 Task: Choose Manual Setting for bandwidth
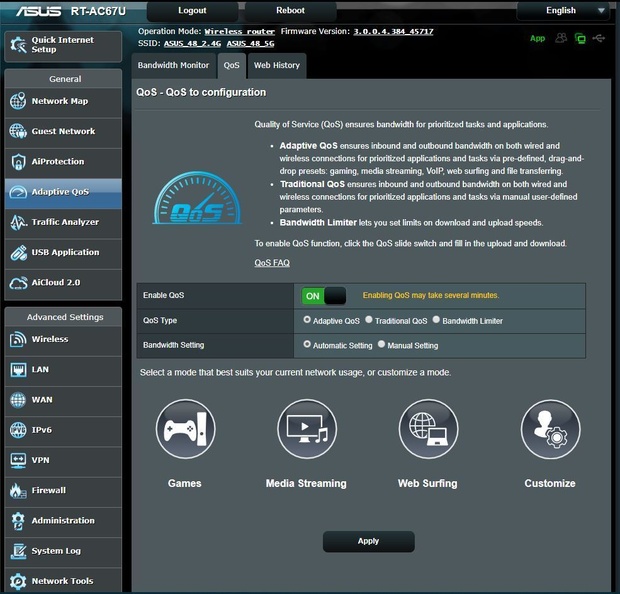(381, 344)
